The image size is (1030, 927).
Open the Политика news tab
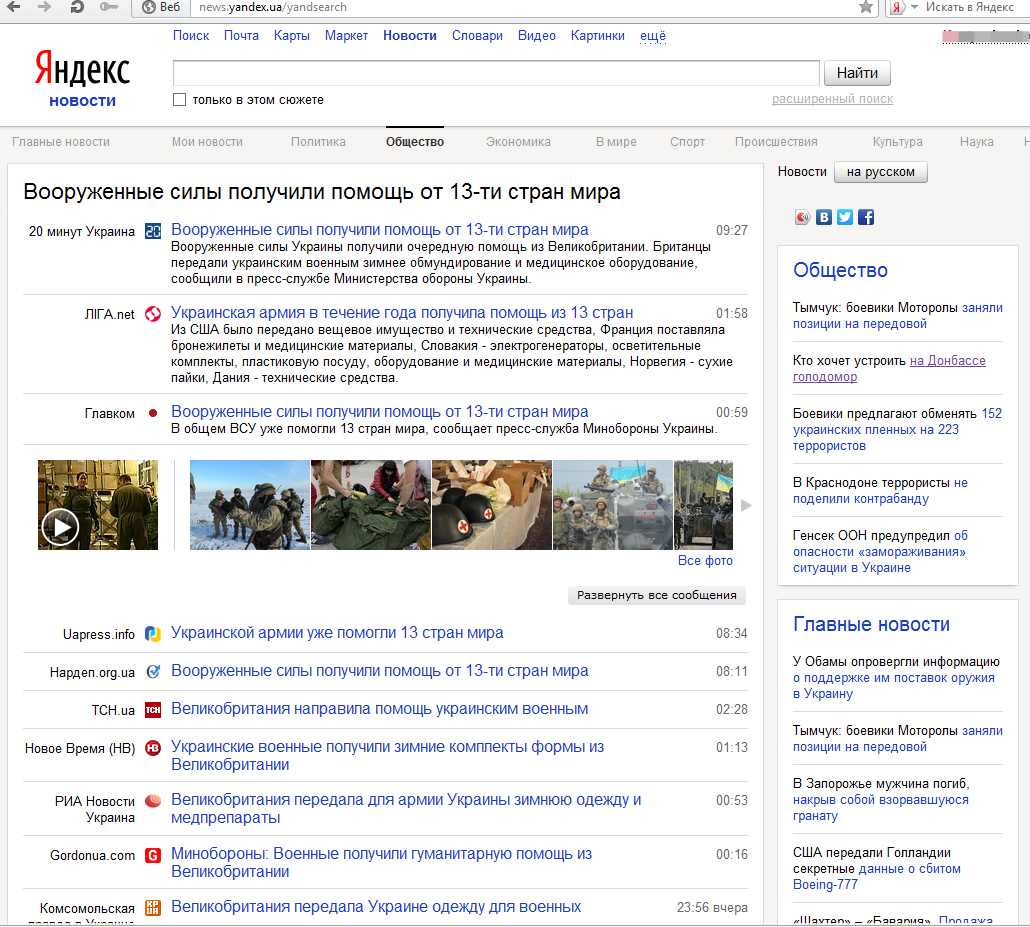pyautogui.click(x=318, y=142)
